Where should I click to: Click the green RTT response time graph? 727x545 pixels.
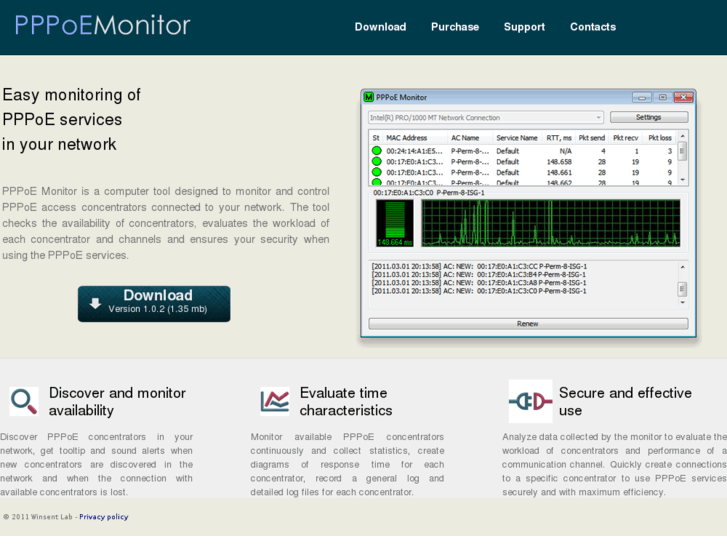(x=550, y=223)
